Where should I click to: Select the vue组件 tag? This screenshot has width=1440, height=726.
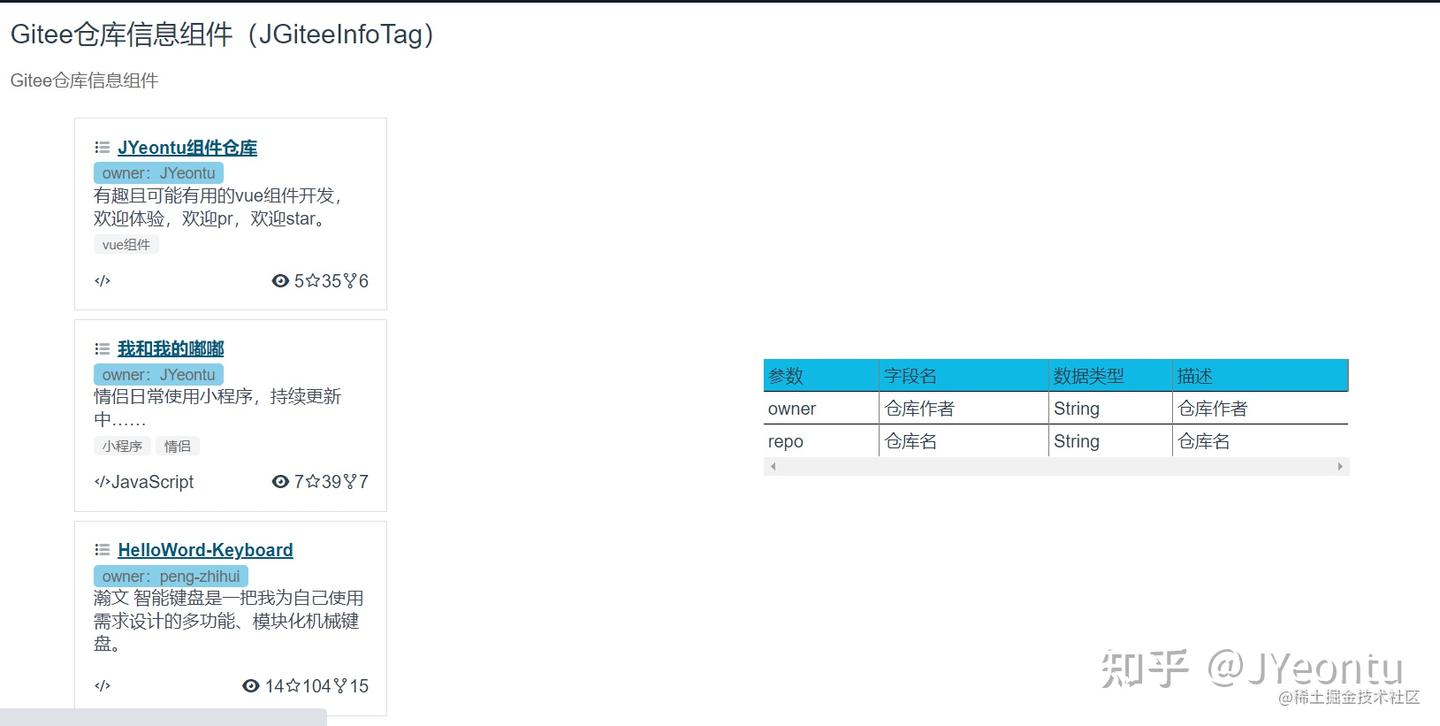tap(126, 244)
